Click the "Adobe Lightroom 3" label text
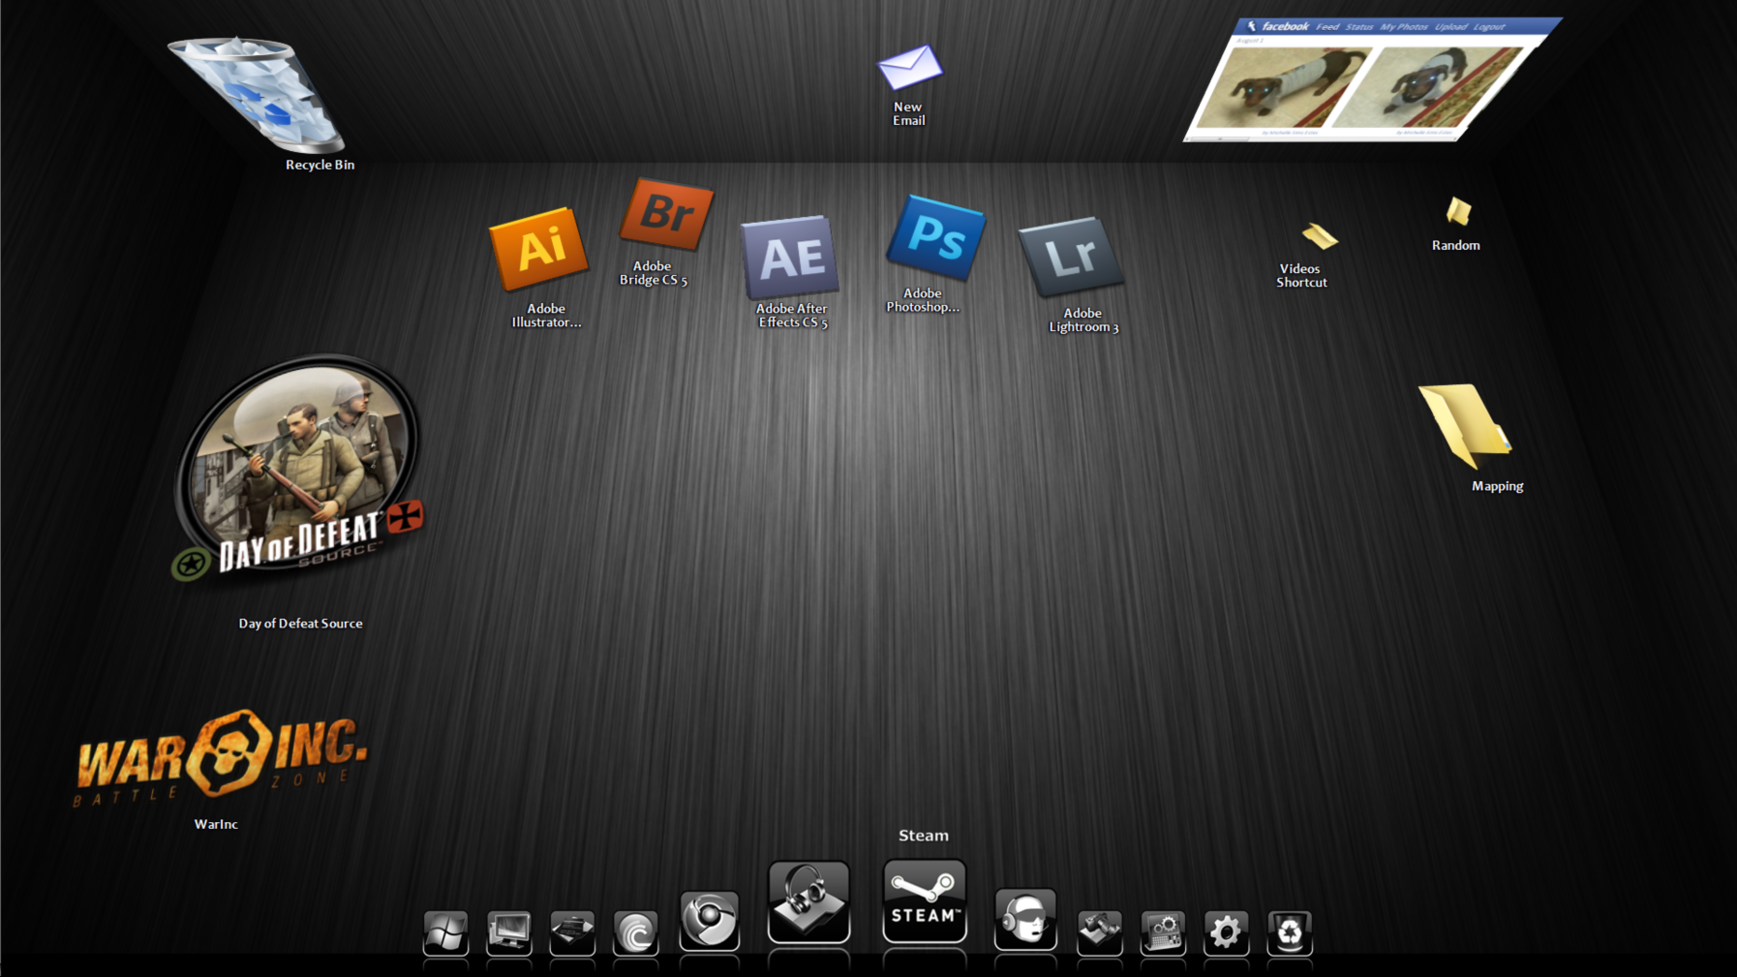Screen dimensions: 1737x977 click(x=1083, y=320)
